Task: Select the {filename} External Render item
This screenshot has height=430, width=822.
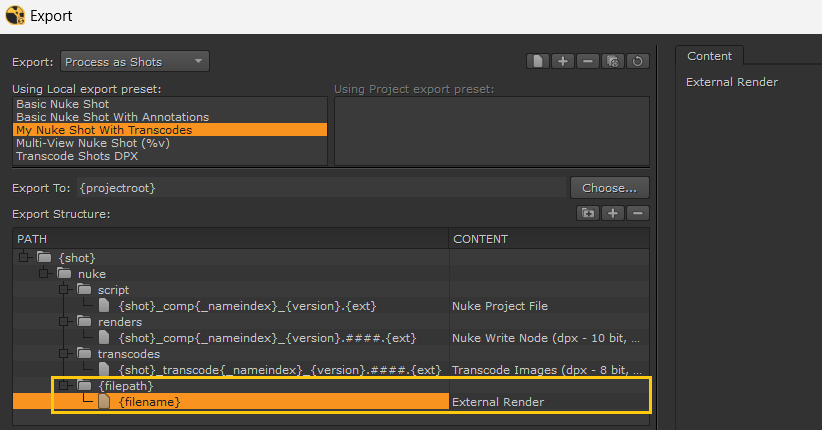Action: point(150,402)
